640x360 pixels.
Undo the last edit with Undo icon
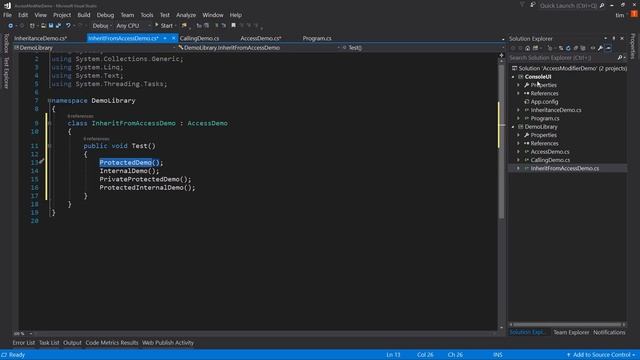68,26
